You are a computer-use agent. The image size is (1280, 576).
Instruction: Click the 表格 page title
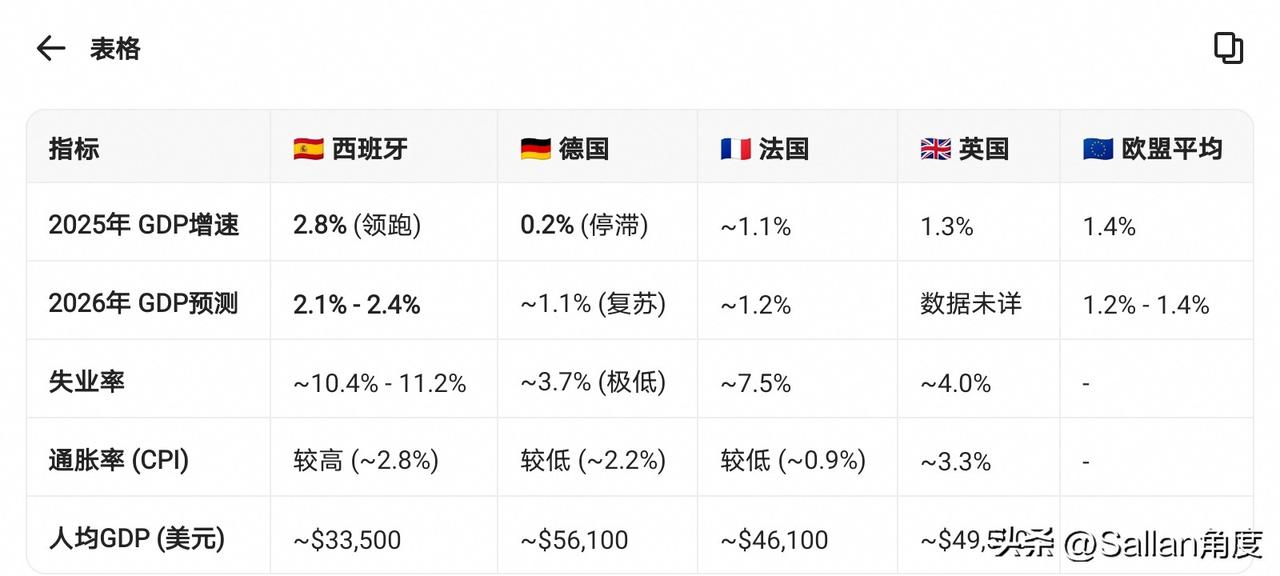(x=115, y=48)
